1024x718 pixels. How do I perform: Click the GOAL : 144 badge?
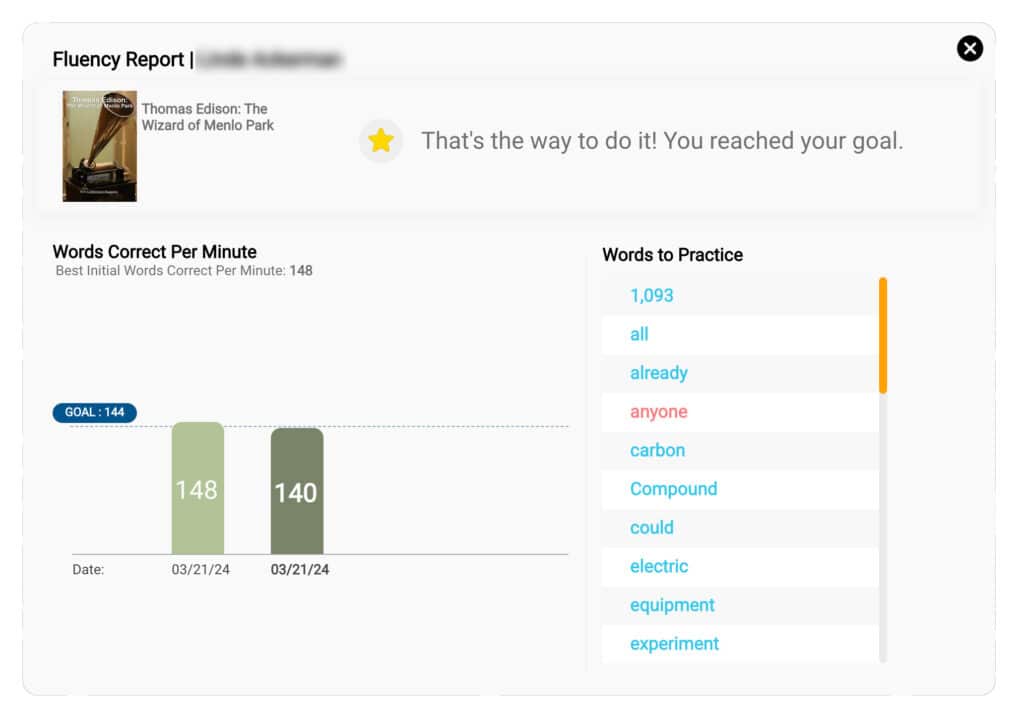95,412
